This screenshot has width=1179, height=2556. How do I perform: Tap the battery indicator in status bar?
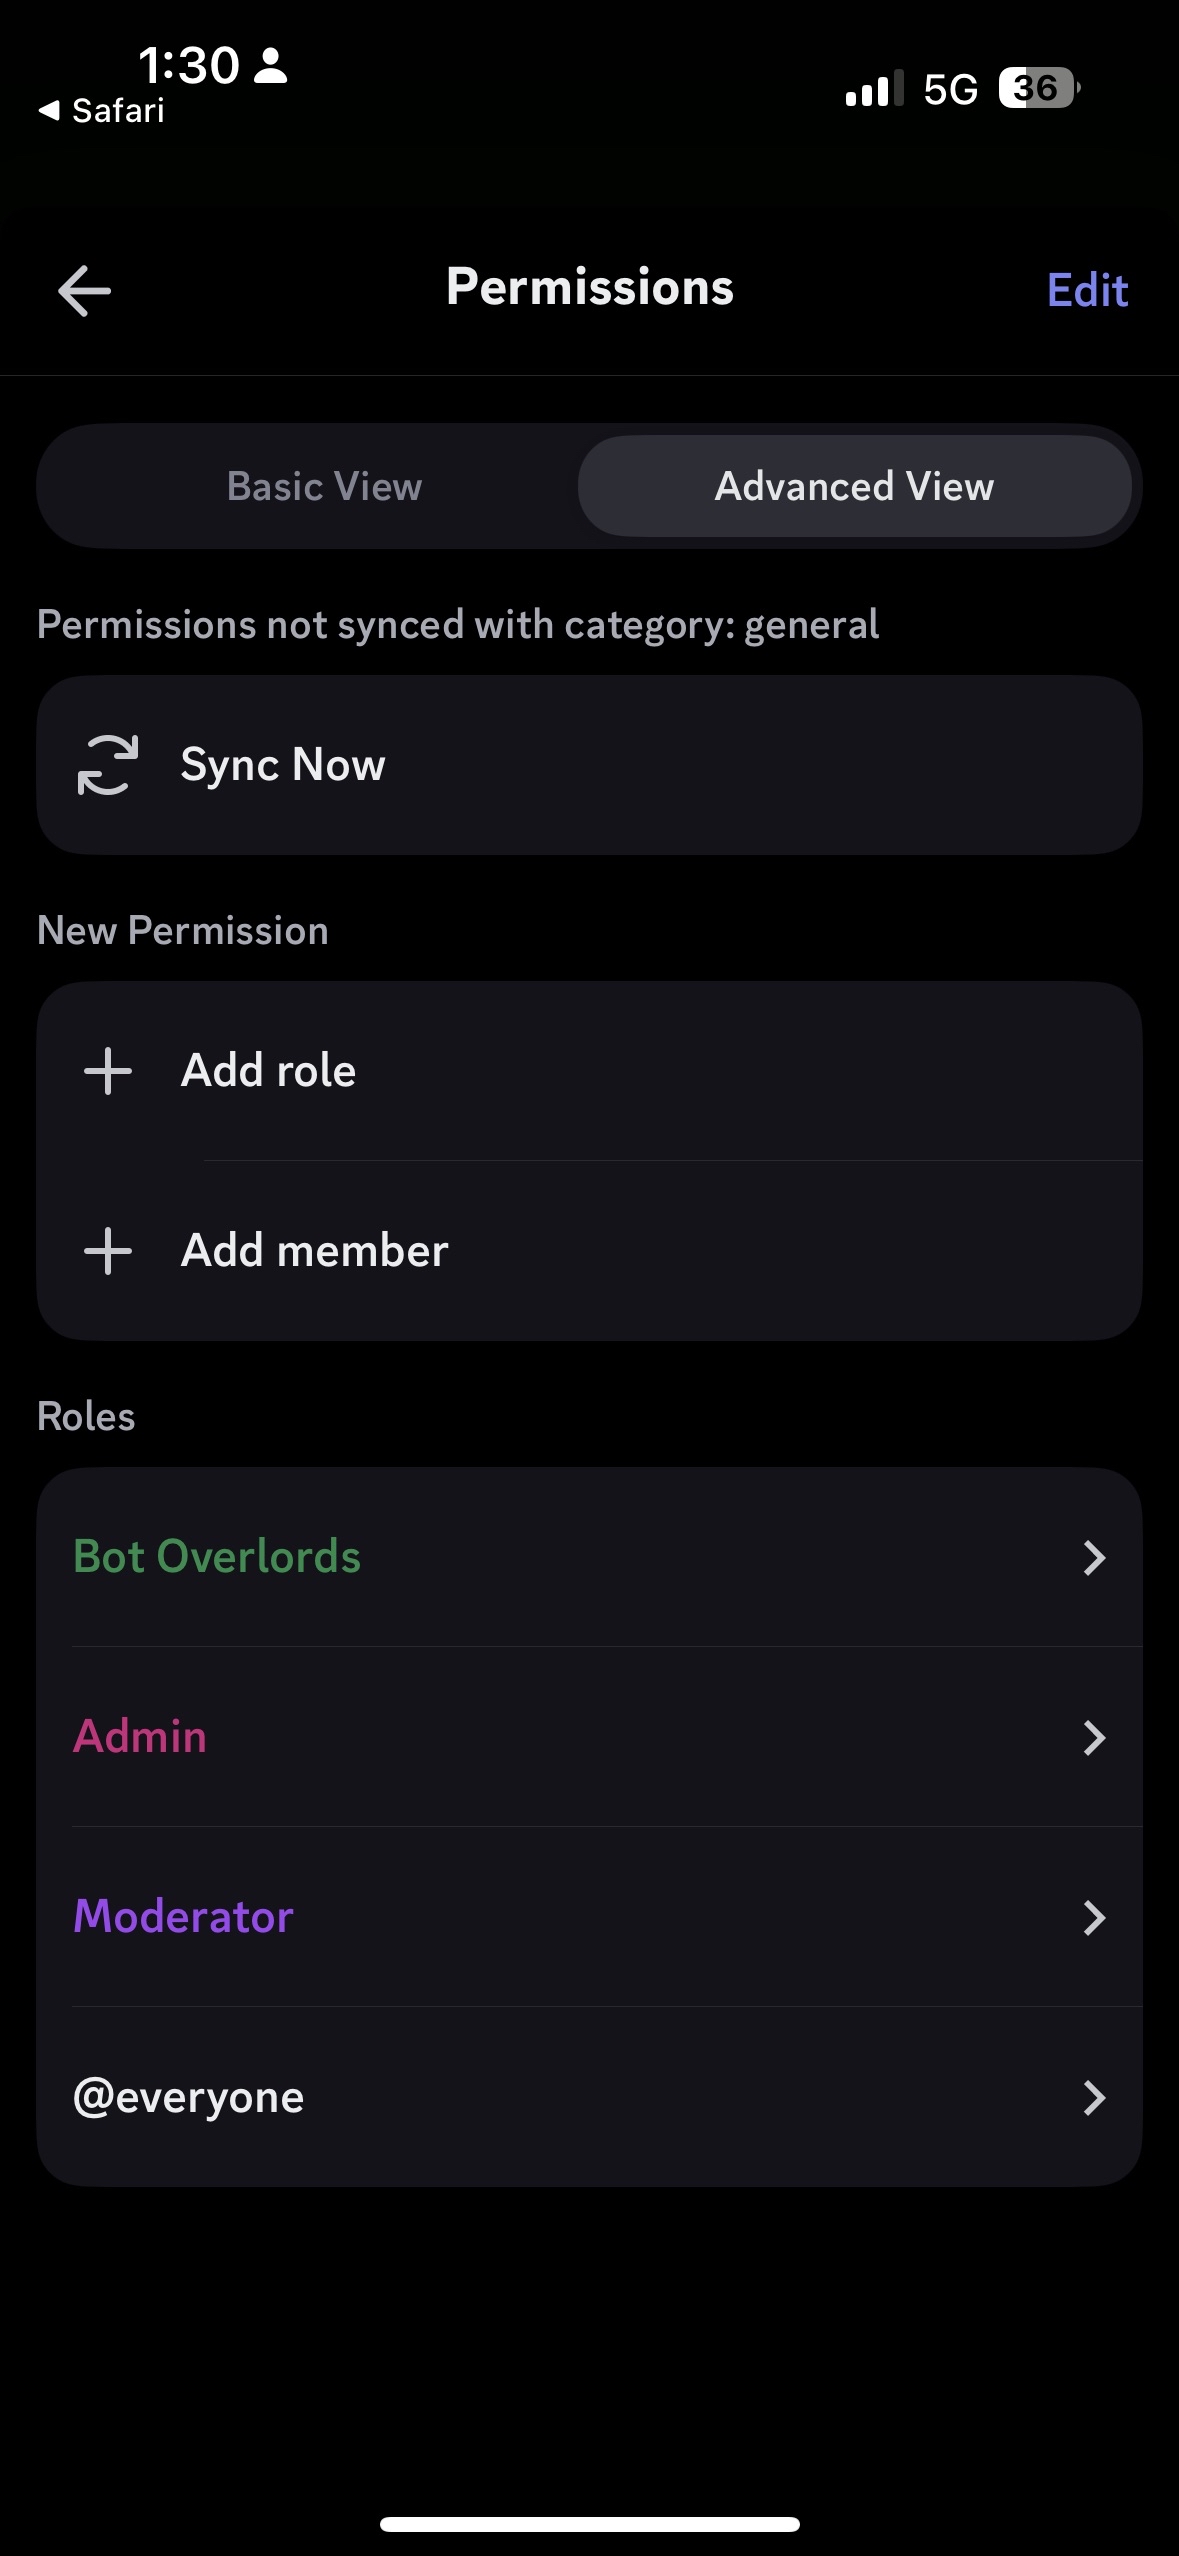pyautogui.click(x=1039, y=88)
